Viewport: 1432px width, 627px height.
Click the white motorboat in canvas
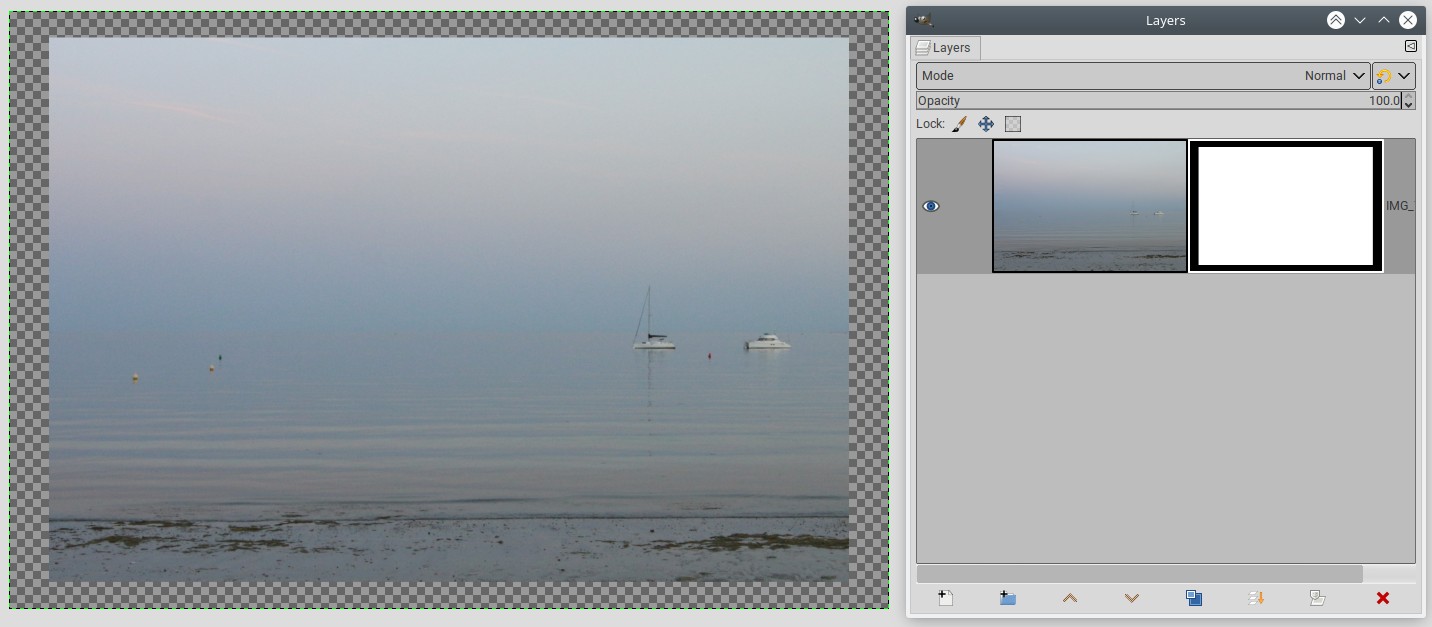768,342
